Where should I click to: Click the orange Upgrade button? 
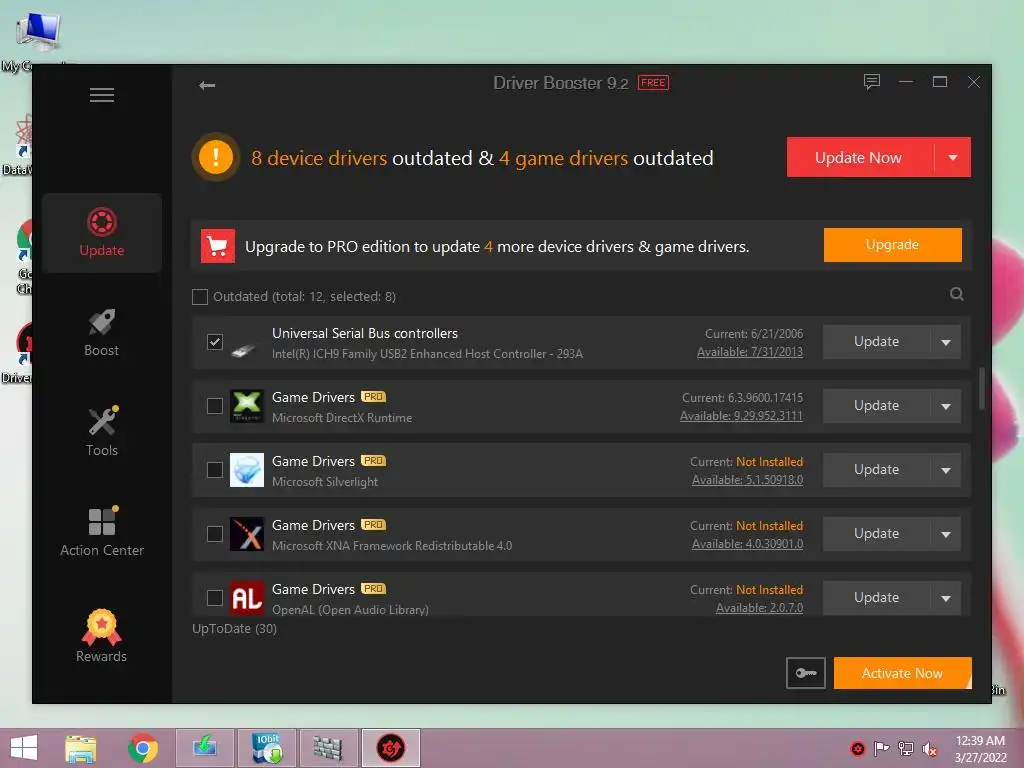pyautogui.click(x=892, y=245)
